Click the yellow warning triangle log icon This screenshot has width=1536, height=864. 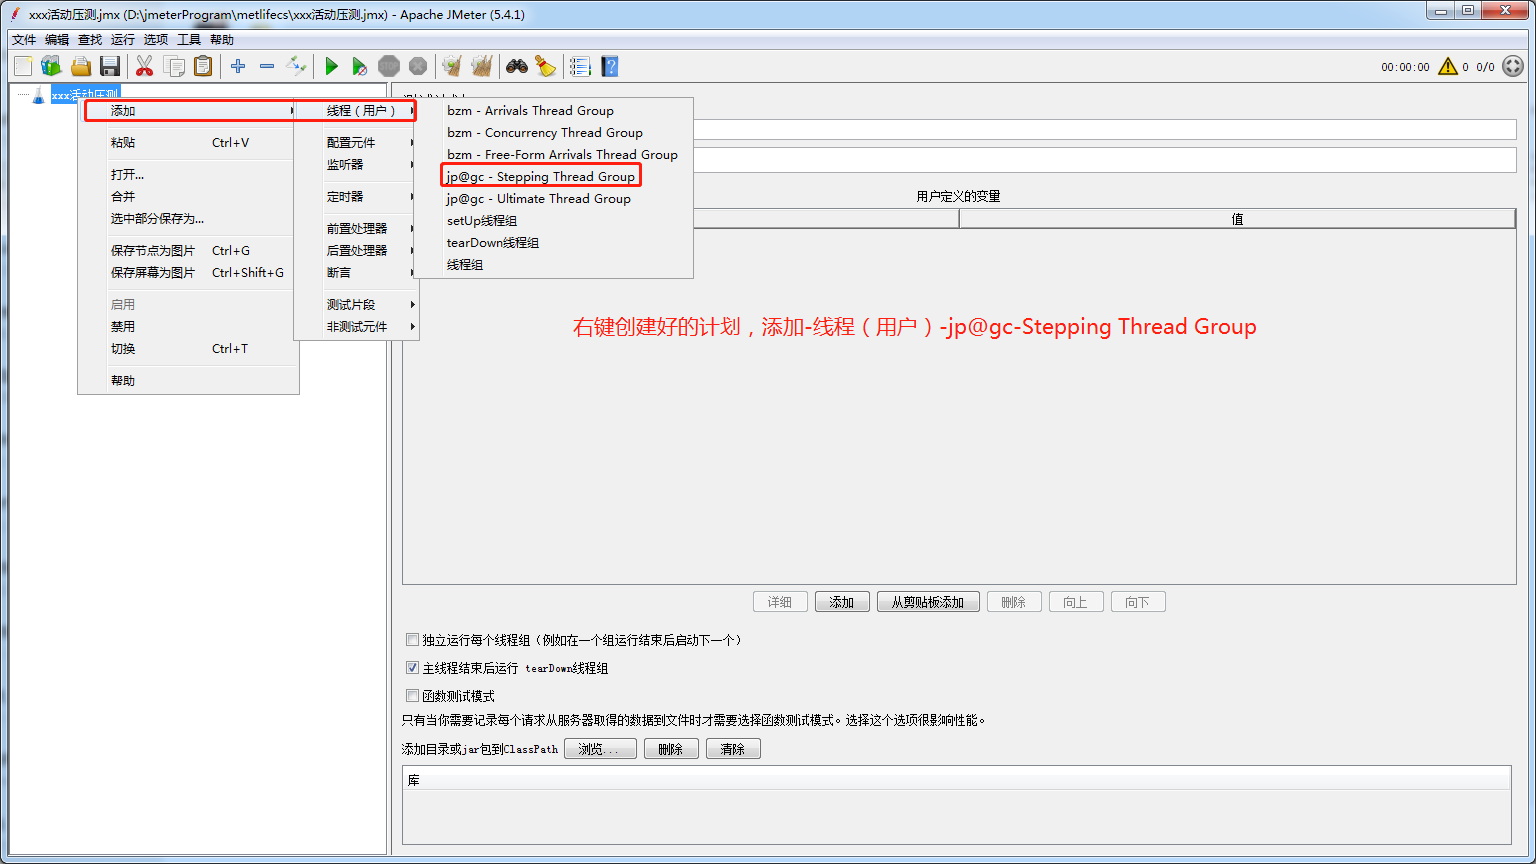[1447, 67]
